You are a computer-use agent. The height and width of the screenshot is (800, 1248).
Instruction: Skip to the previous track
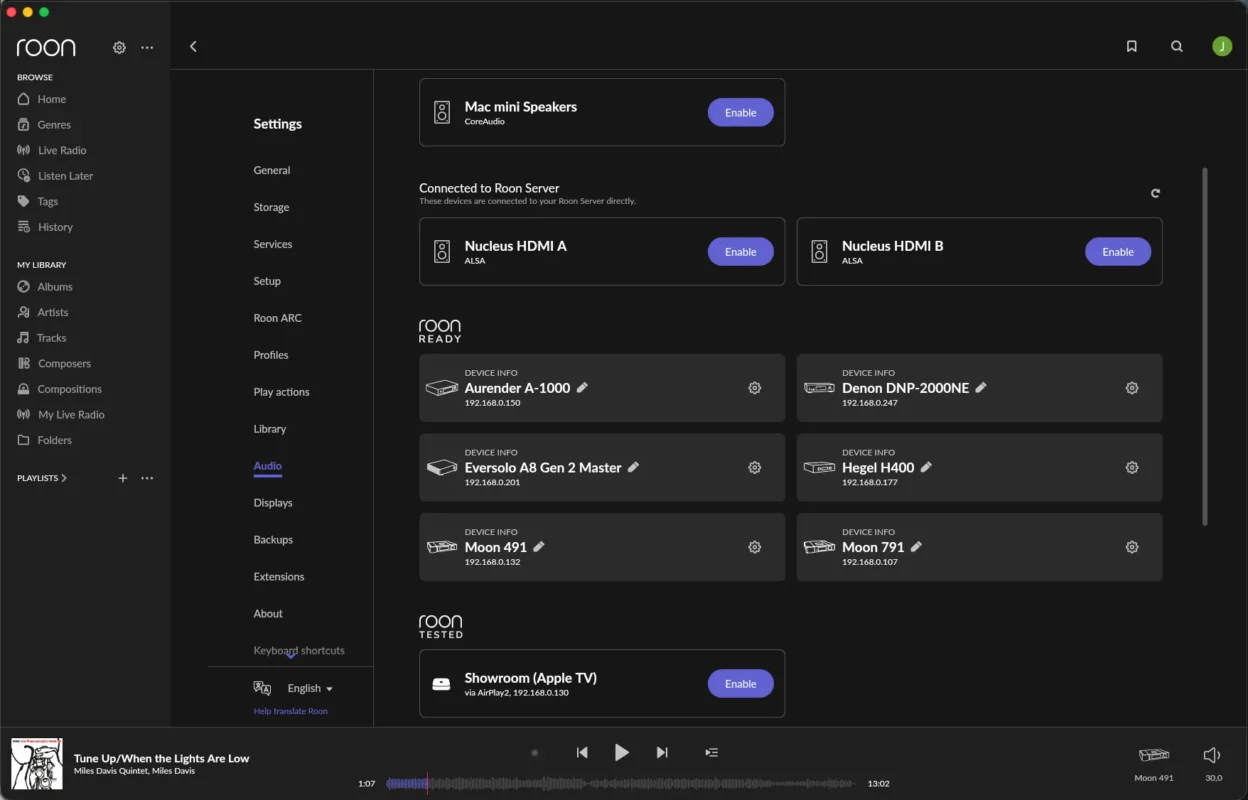(x=582, y=752)
